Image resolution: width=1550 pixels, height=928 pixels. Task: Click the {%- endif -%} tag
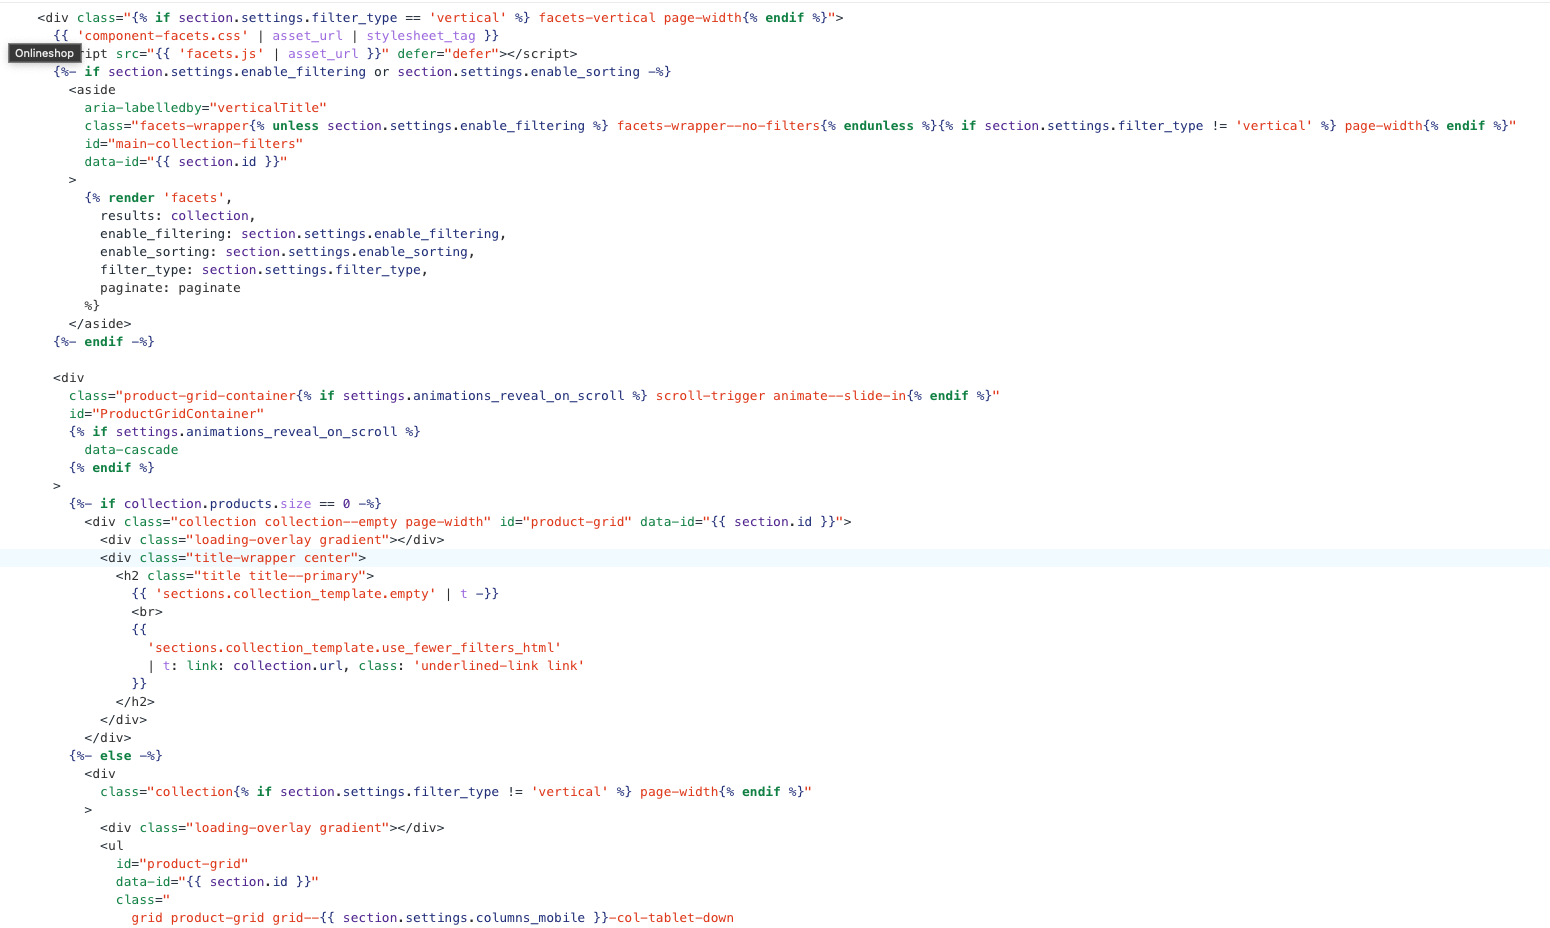pyautogui.click(x=104, y=342)
